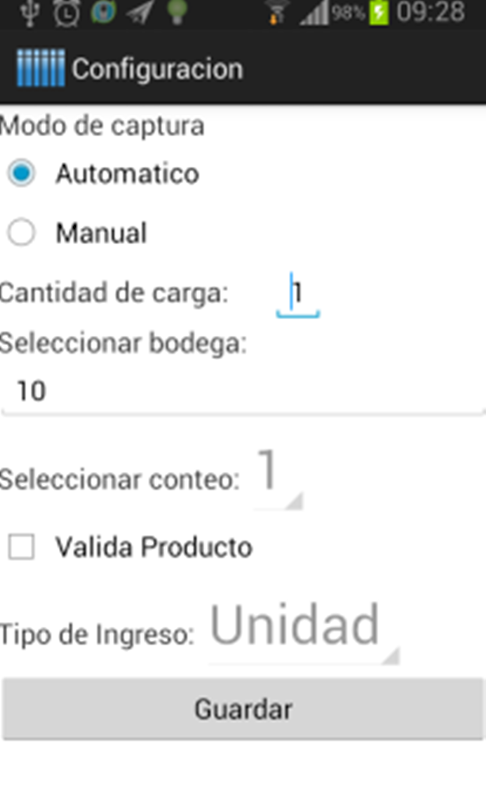The height and width of the screenshot is (800, 486).
Task: Tap the Modo de captura section label
Action: tap(102, 126)
